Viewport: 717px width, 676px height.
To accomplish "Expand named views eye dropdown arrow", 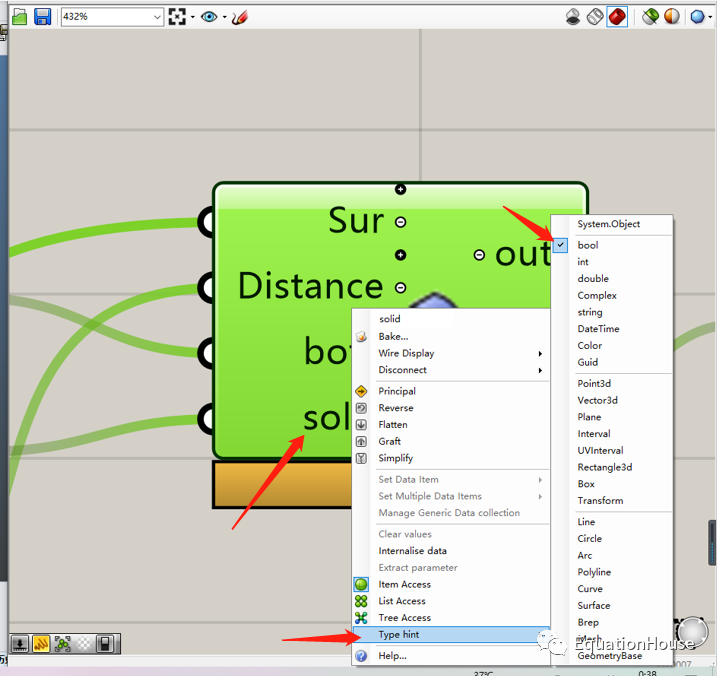I will (225, 17).
